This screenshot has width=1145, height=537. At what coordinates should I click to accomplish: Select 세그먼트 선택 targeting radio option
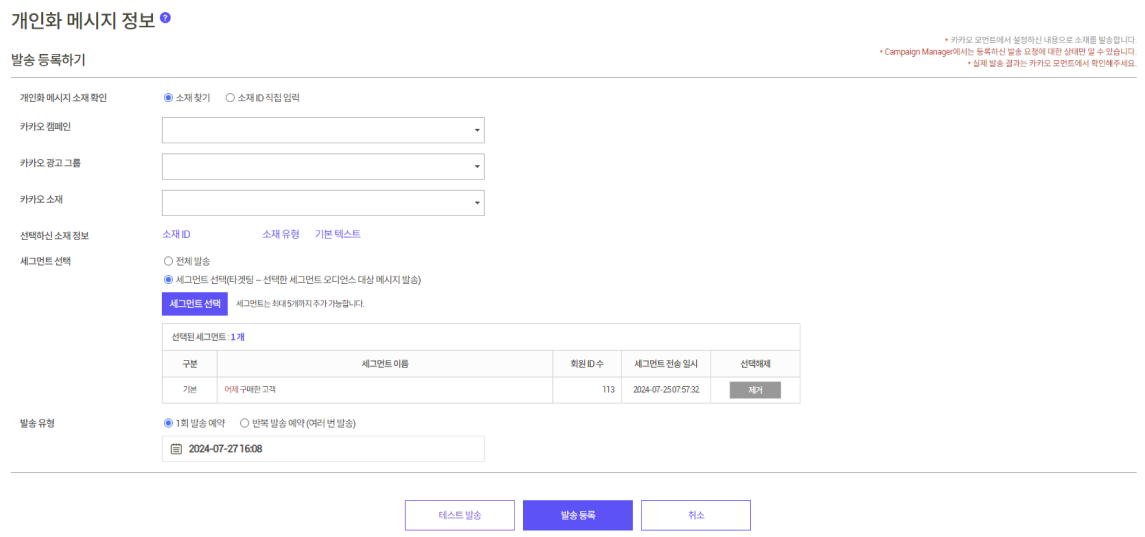(x=168, y=280)
